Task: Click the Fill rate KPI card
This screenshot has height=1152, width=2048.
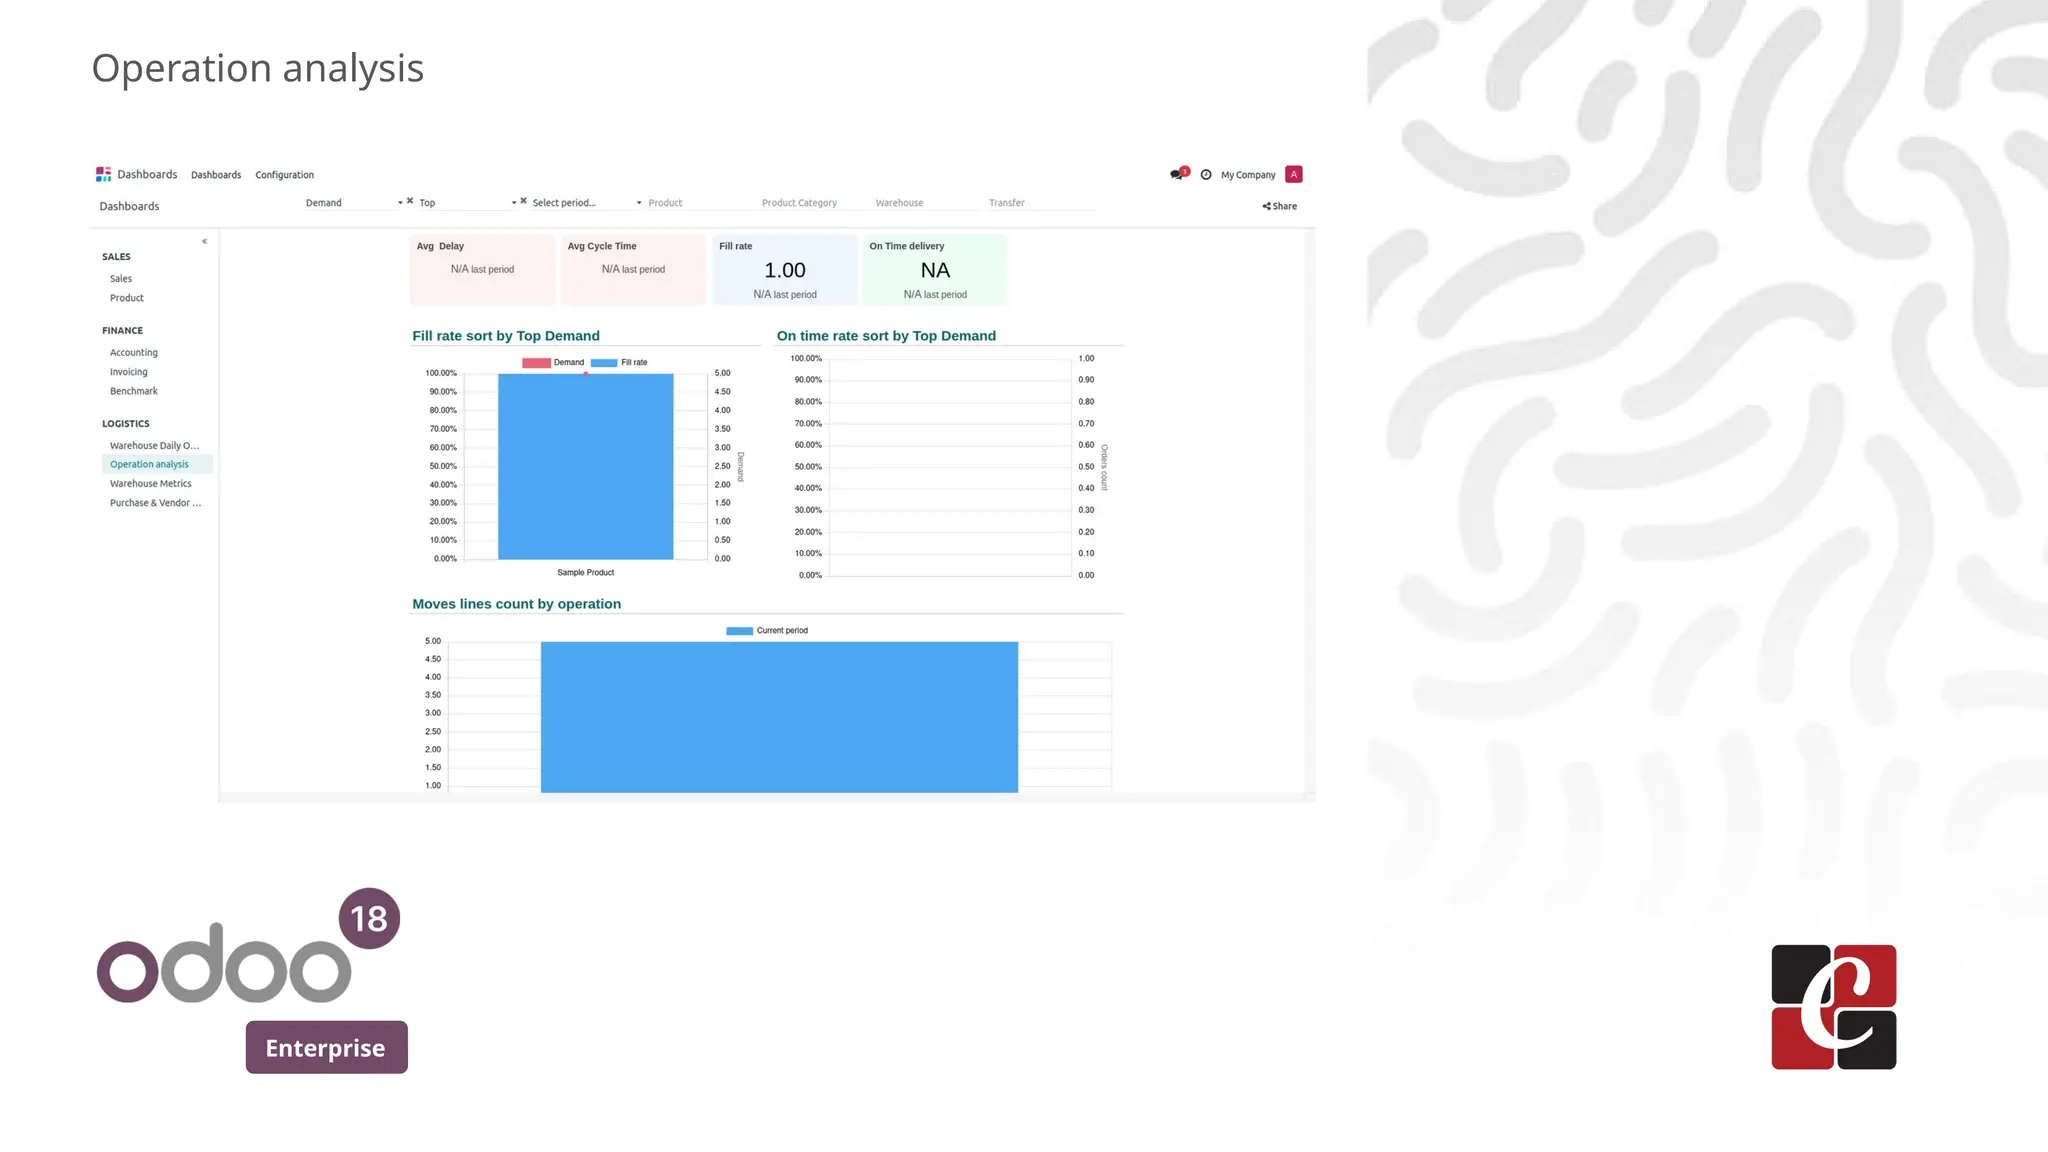Action: 784,269
